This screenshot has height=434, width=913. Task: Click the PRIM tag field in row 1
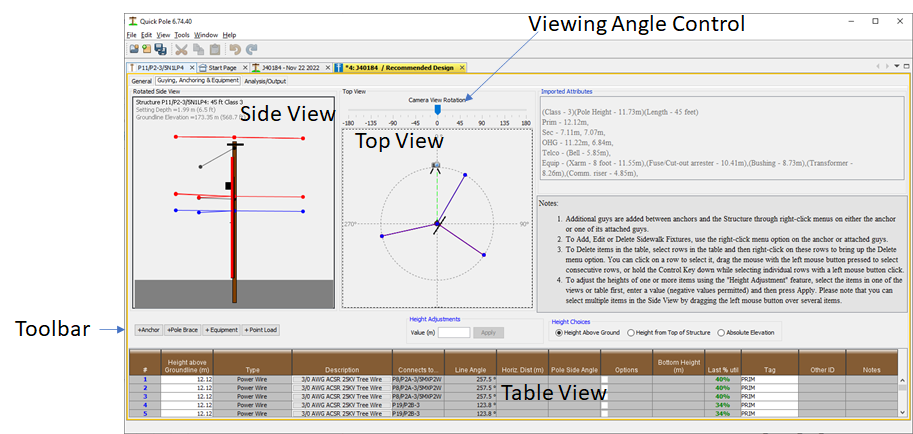point(769,379)
